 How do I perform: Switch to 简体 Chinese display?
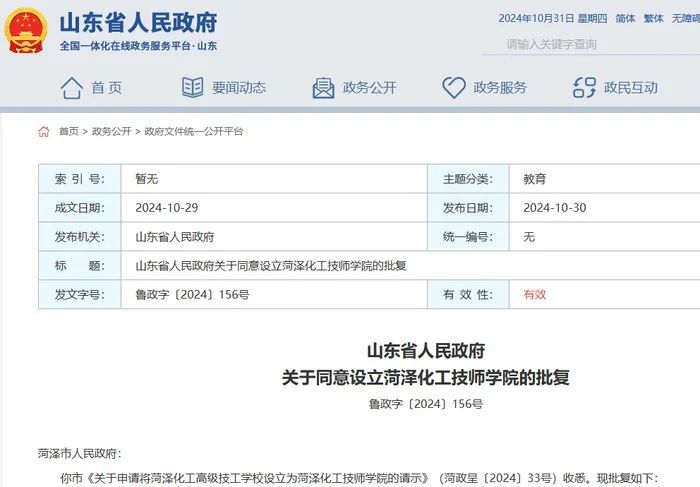point(625,18)
